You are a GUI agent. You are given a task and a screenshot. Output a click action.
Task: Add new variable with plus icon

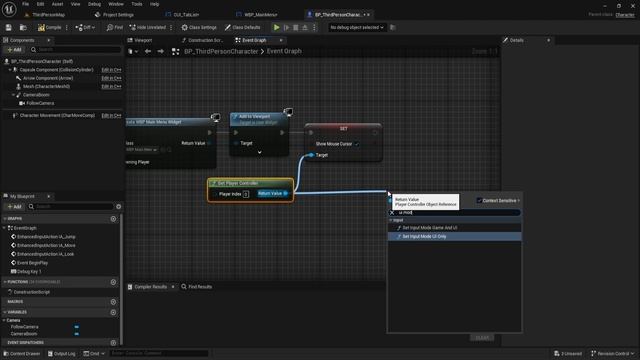click(113, 312)
